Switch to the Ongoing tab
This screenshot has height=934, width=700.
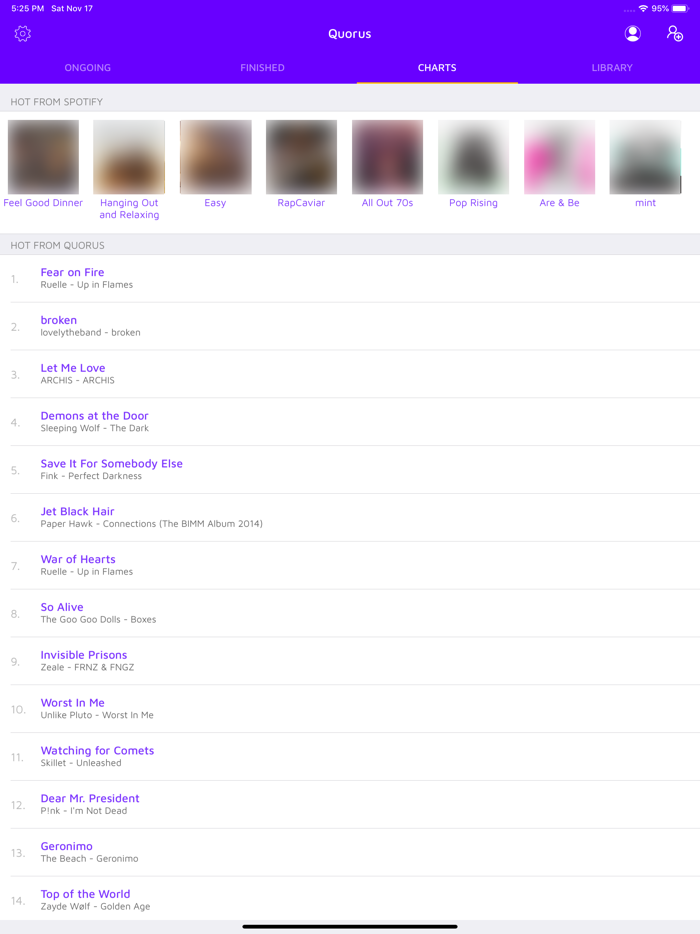click(x=88, y=67)
